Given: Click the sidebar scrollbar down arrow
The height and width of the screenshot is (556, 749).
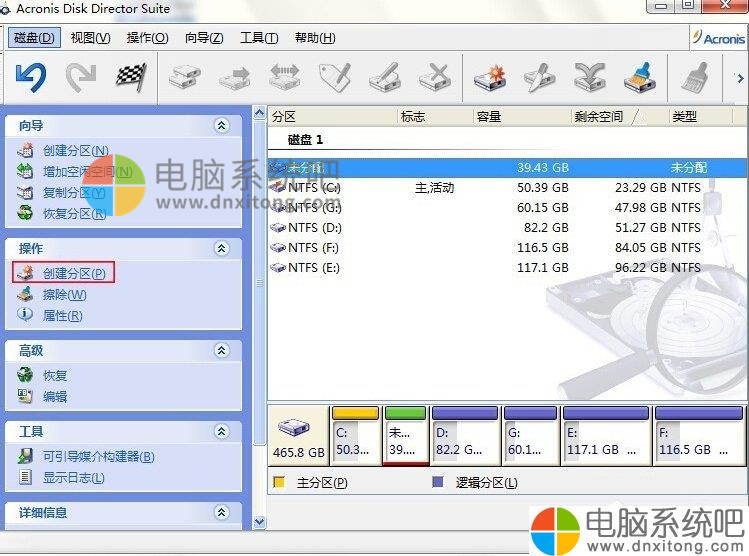Looking at the screenshot, I should 259,522.
